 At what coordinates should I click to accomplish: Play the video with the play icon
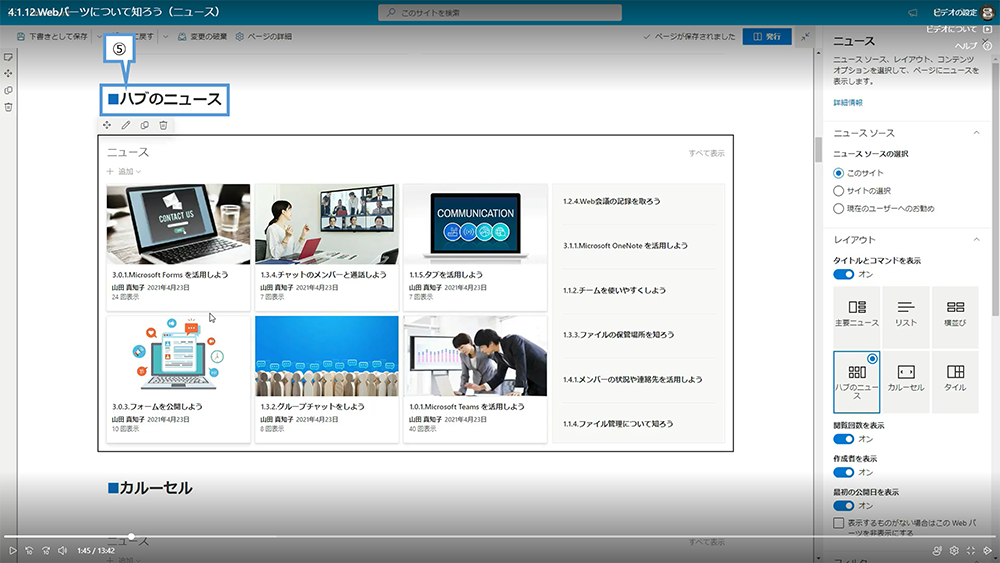(12, 550)
